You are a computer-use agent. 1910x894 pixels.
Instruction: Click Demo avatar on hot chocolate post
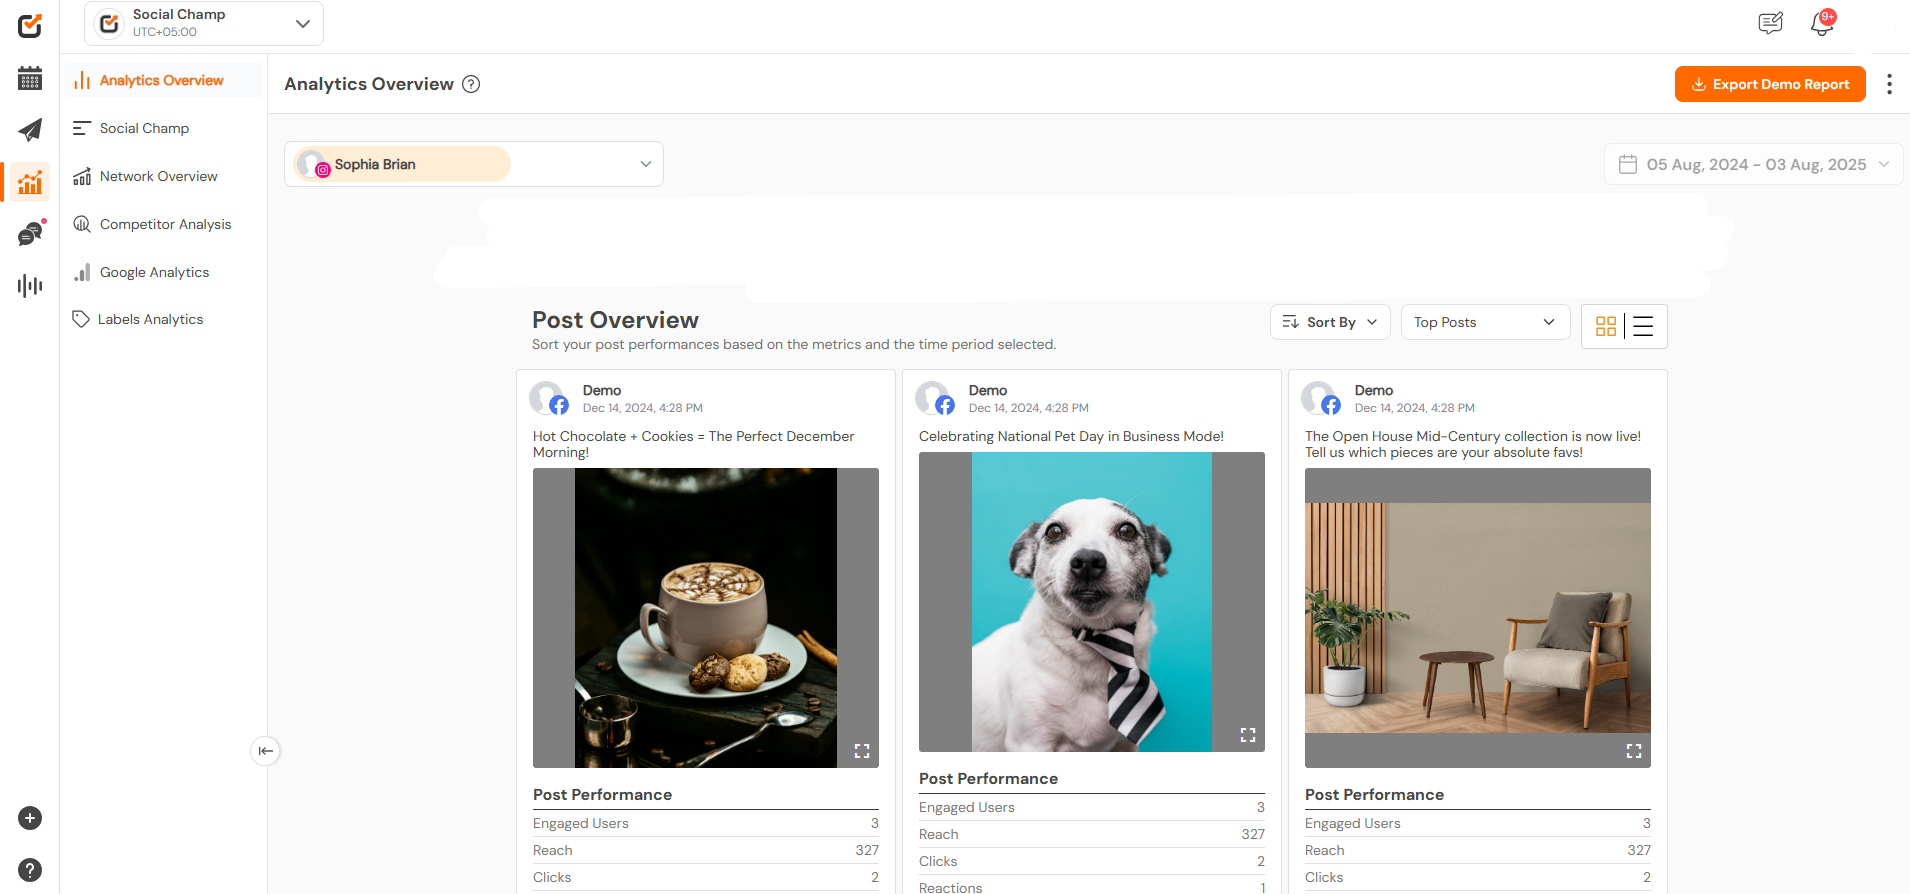point(548,398)
